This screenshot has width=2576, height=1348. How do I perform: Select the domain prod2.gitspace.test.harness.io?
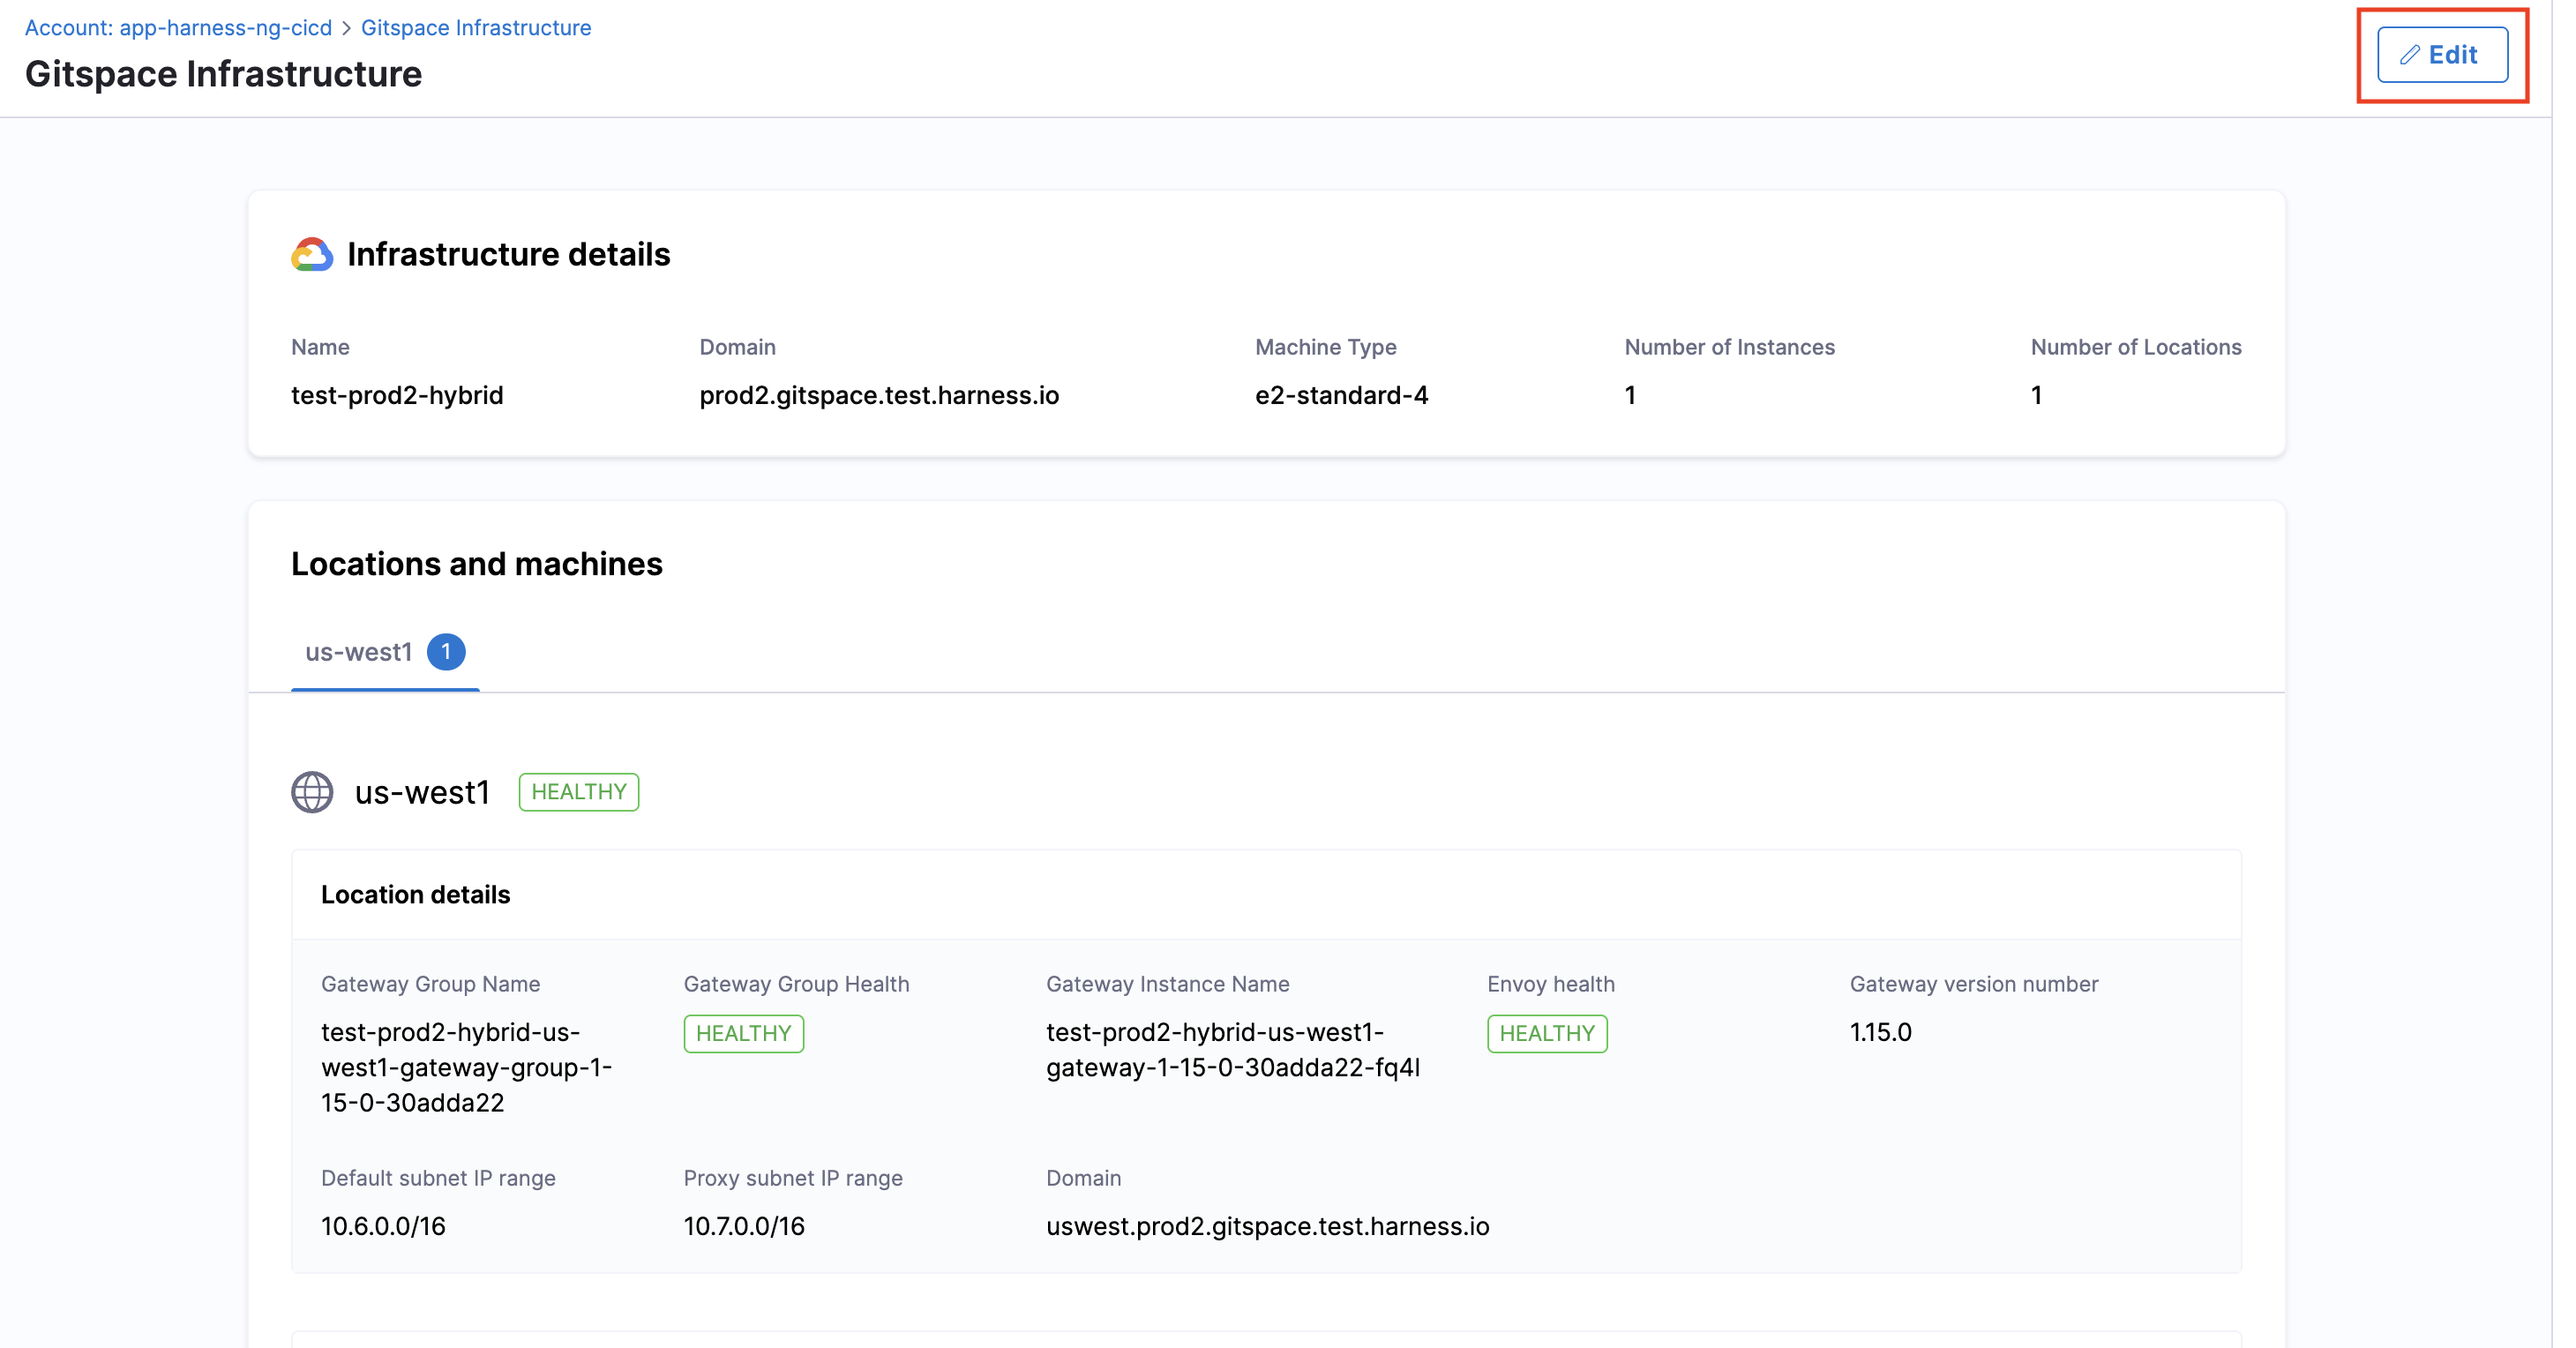[879, 395]
